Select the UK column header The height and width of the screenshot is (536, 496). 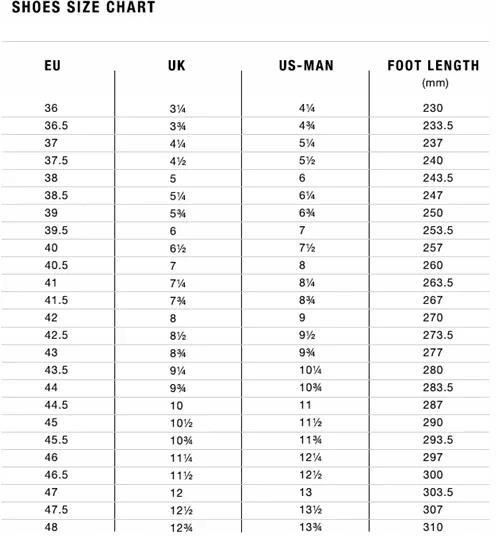pyautogui.click(x=177, y=65)
